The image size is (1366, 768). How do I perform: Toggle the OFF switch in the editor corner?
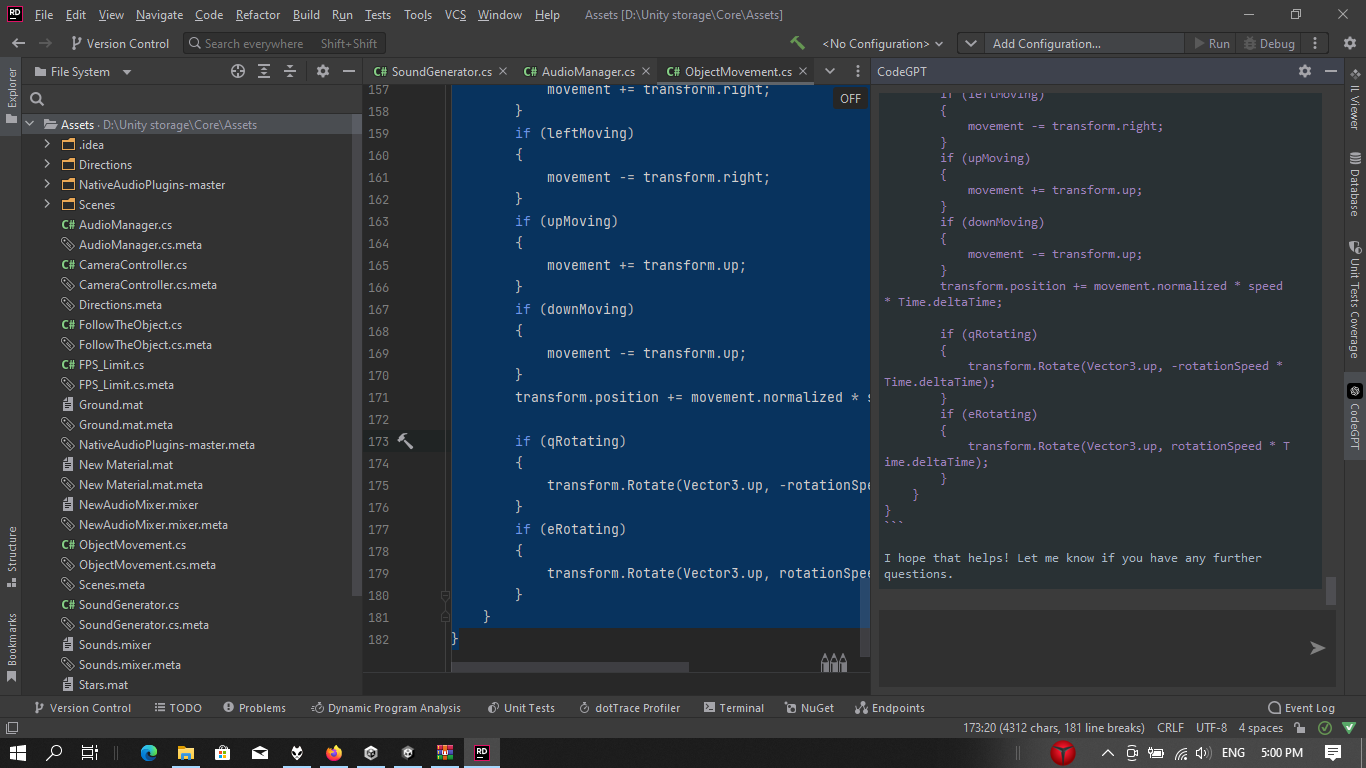click(850, 98)
